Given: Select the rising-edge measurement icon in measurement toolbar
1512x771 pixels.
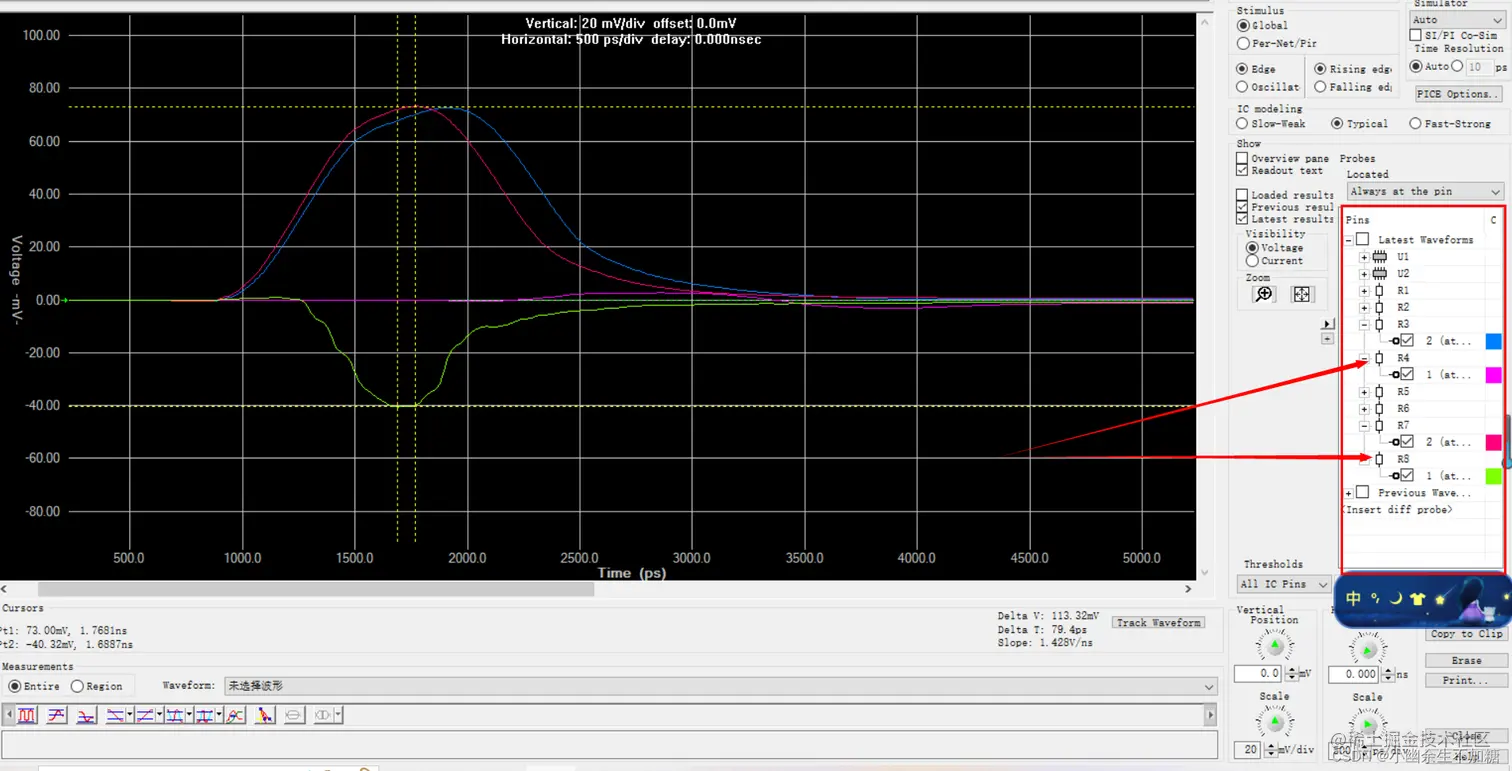Looking at the screenshot, I should (56, 715).
